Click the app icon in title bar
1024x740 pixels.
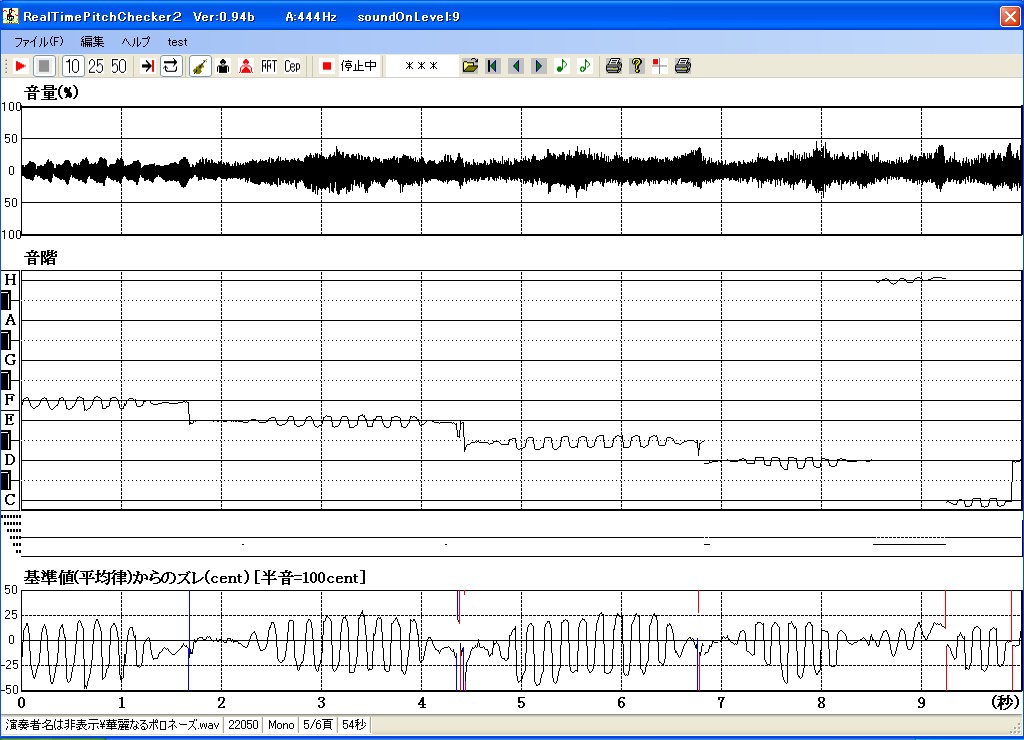pos(10,16)
